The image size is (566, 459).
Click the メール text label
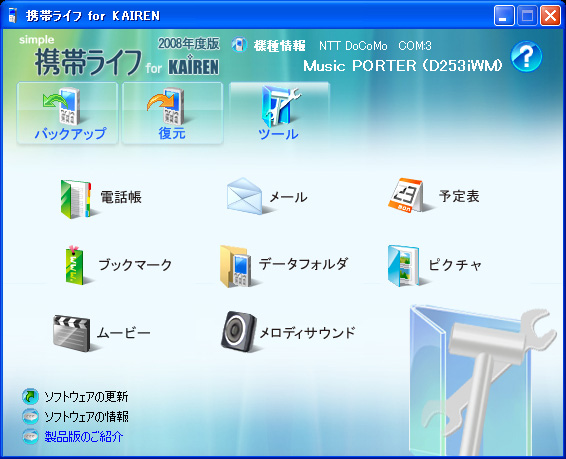289,197
